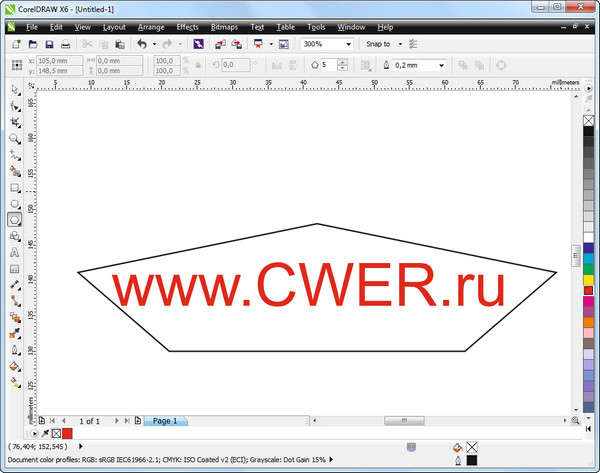The image size is (600, 473).
Task: Select the Table tool
Action: (x=15, y=268)
